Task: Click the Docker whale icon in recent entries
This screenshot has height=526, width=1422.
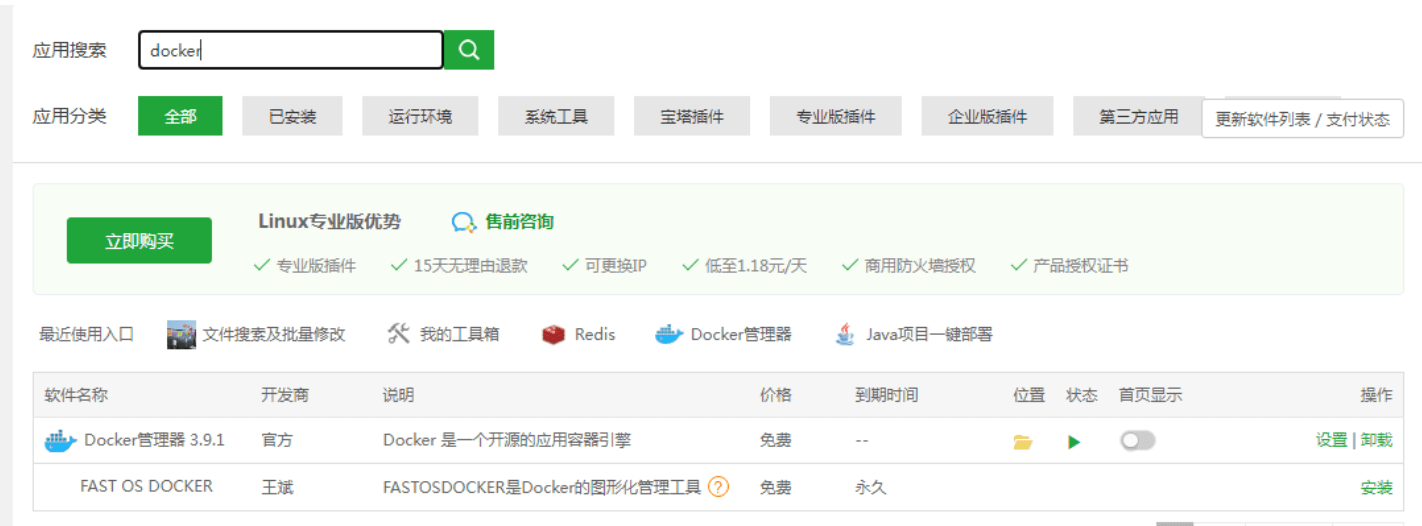Action: [669, 335]
